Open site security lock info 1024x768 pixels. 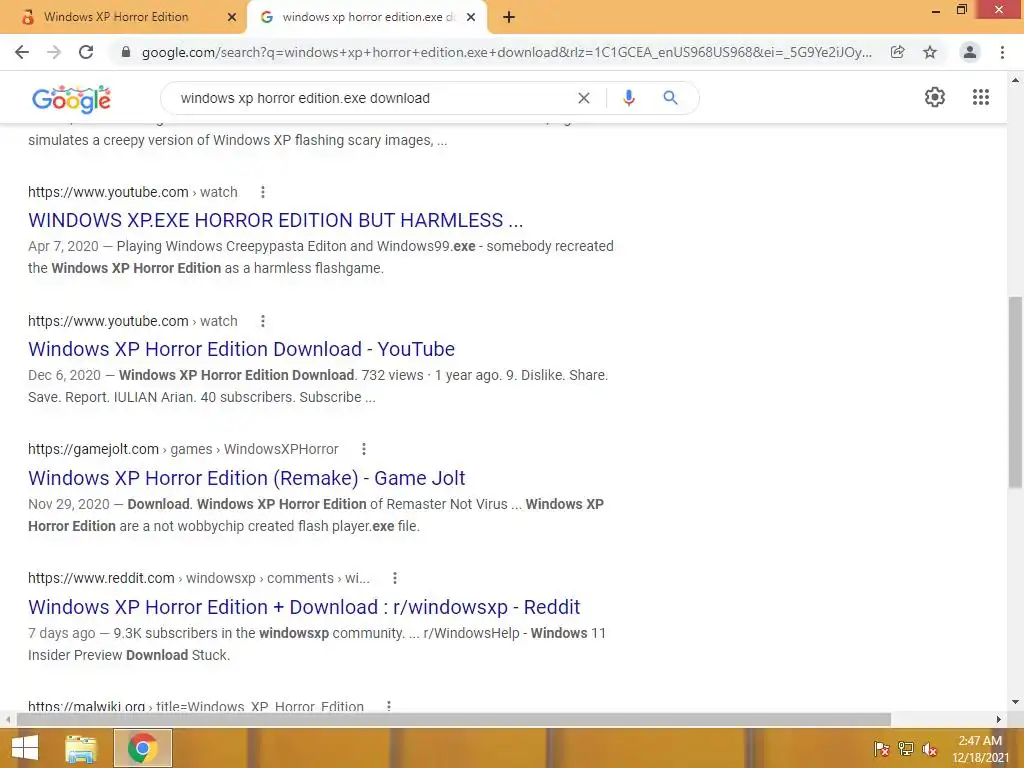pos(126,52)
